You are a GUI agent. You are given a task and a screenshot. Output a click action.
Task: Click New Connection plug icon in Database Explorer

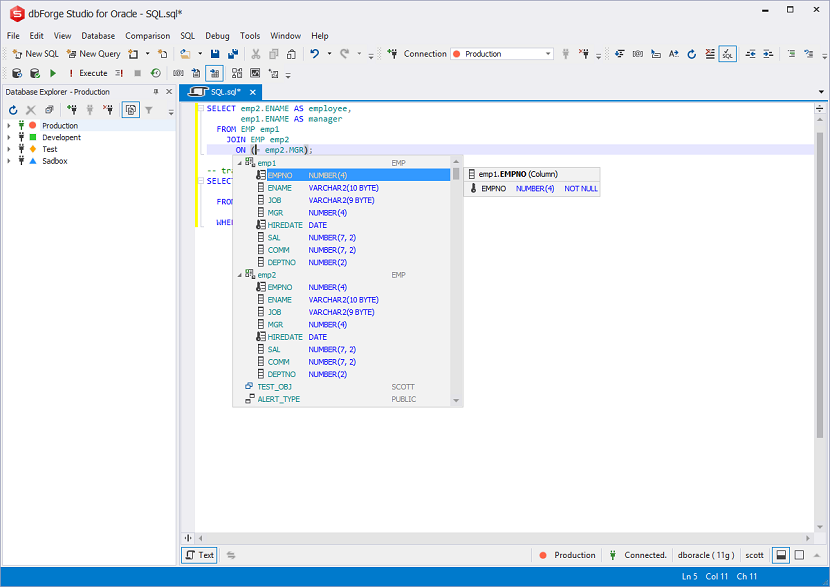click(x=72, y=110)
